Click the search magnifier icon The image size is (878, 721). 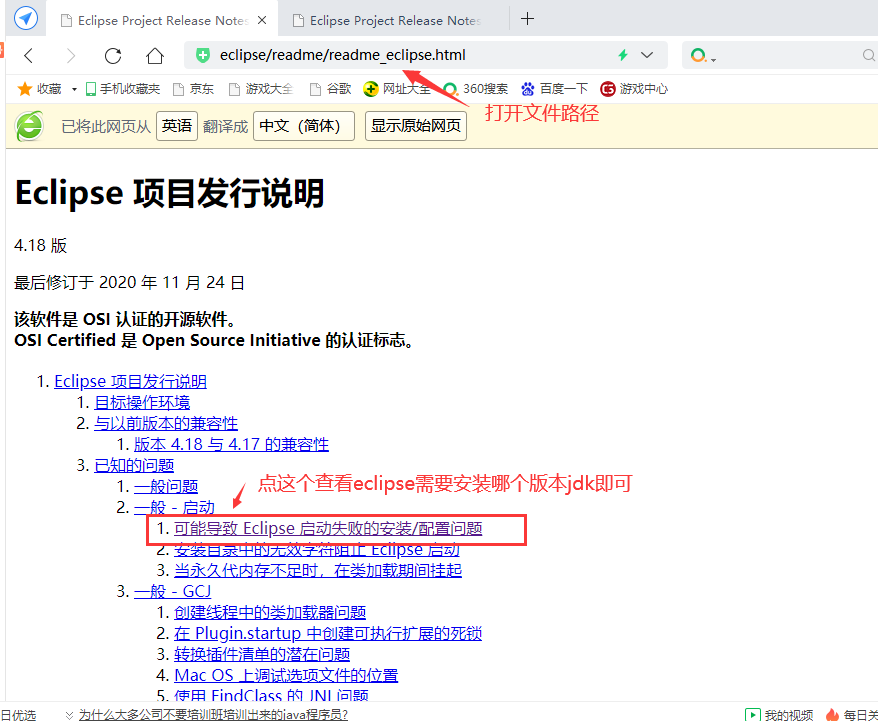[x=868, y=55]
